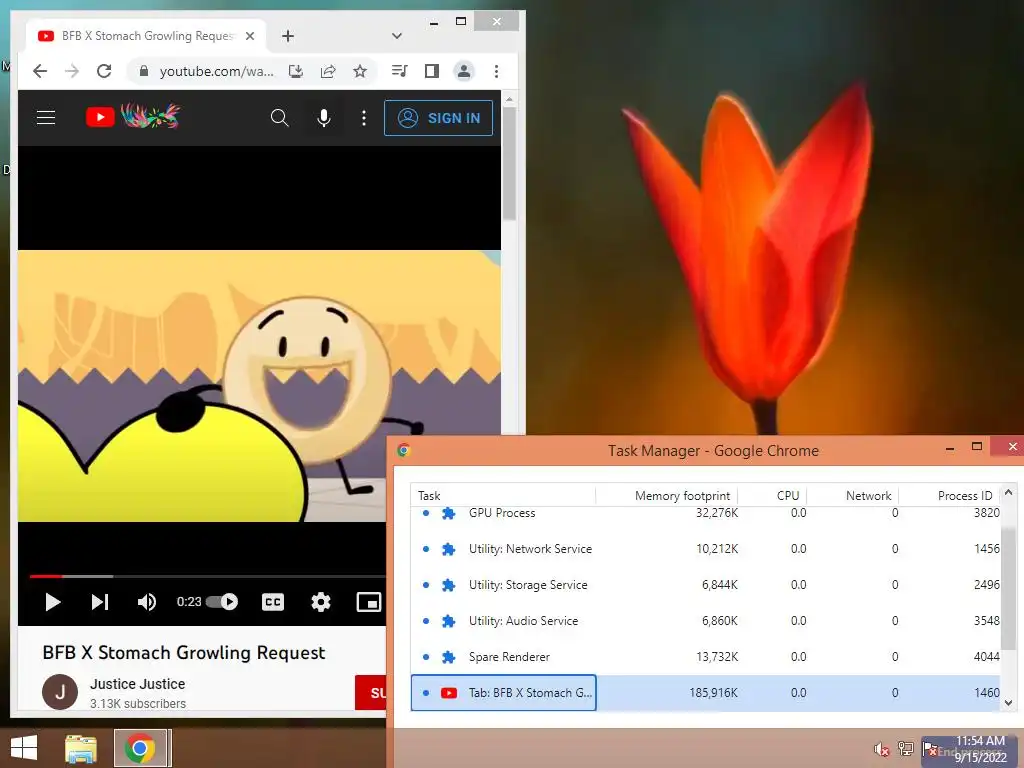Click the video frame
This screenshot has height=768, width=1024.
(259, 385)
